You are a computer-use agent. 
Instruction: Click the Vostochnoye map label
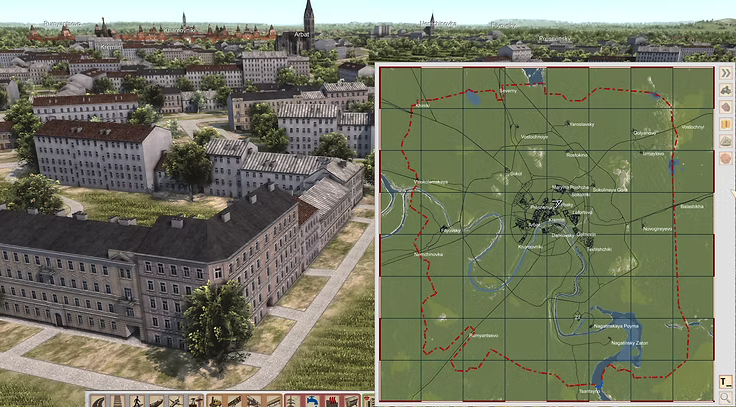[534, 137]
